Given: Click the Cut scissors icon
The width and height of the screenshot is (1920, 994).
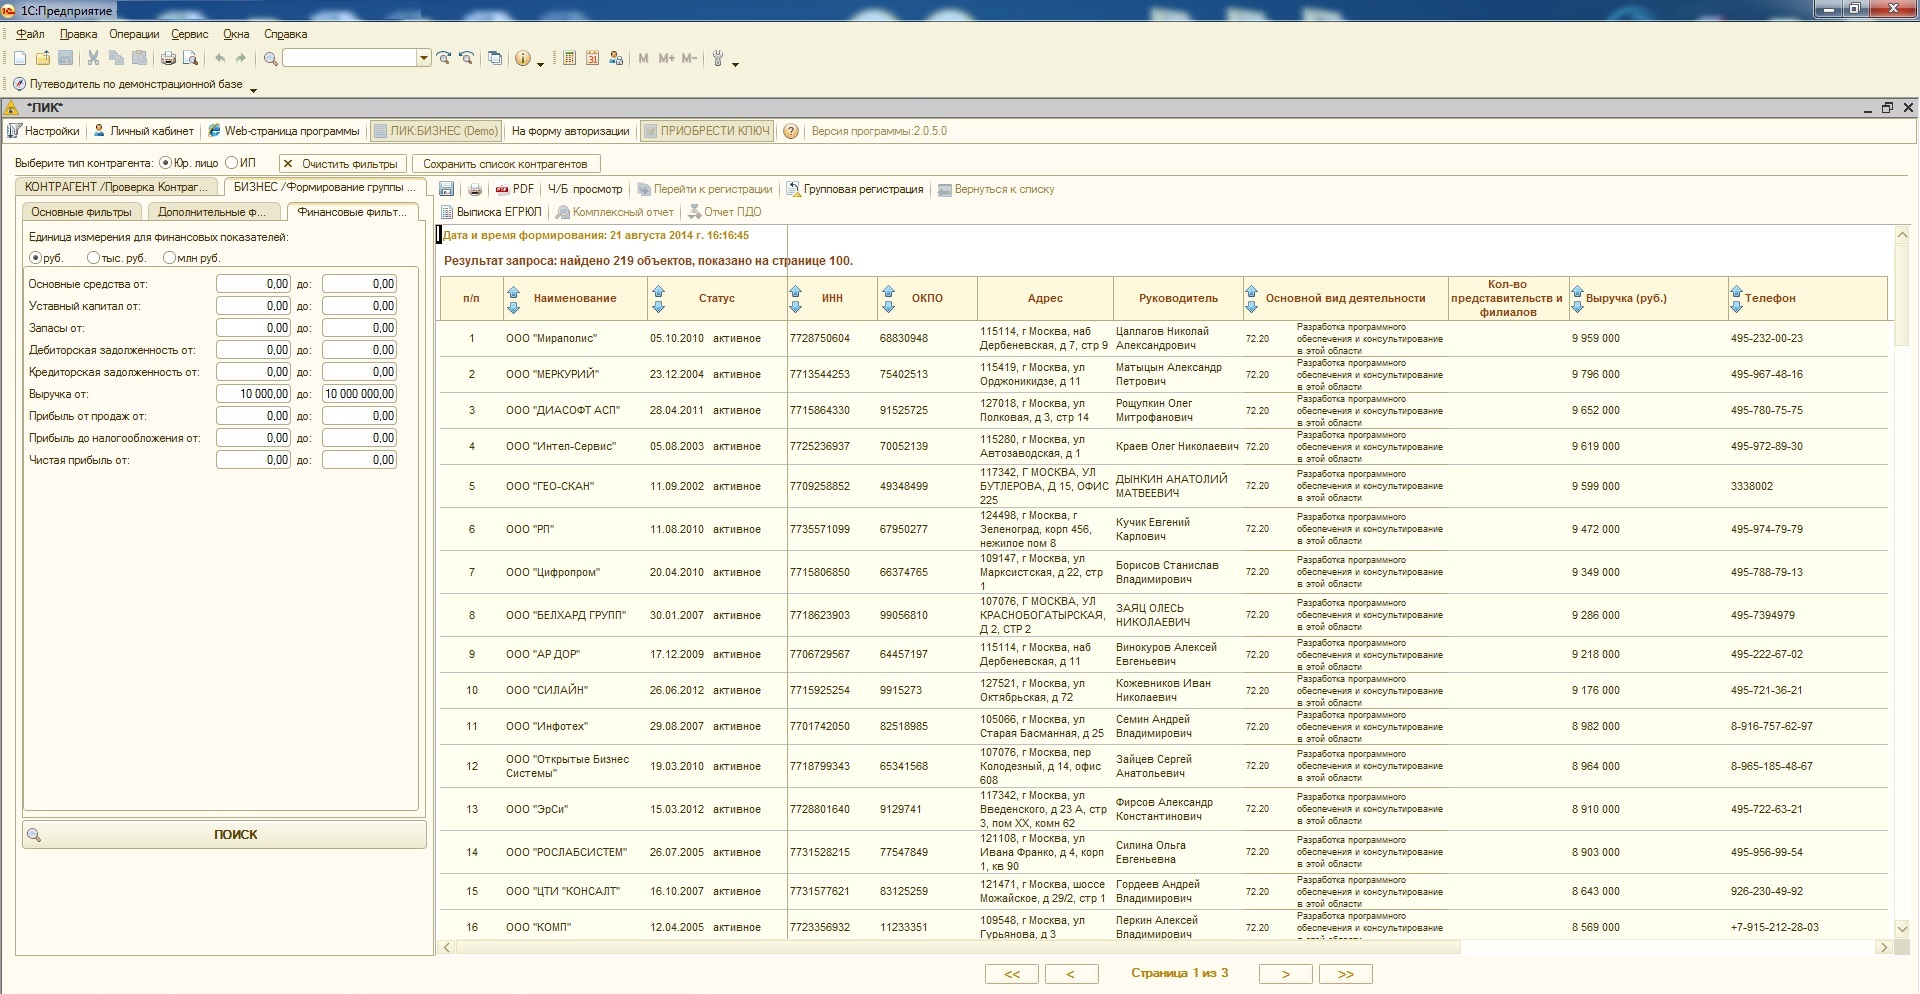Looking at the screenshot, I should [x=93, y=59].
